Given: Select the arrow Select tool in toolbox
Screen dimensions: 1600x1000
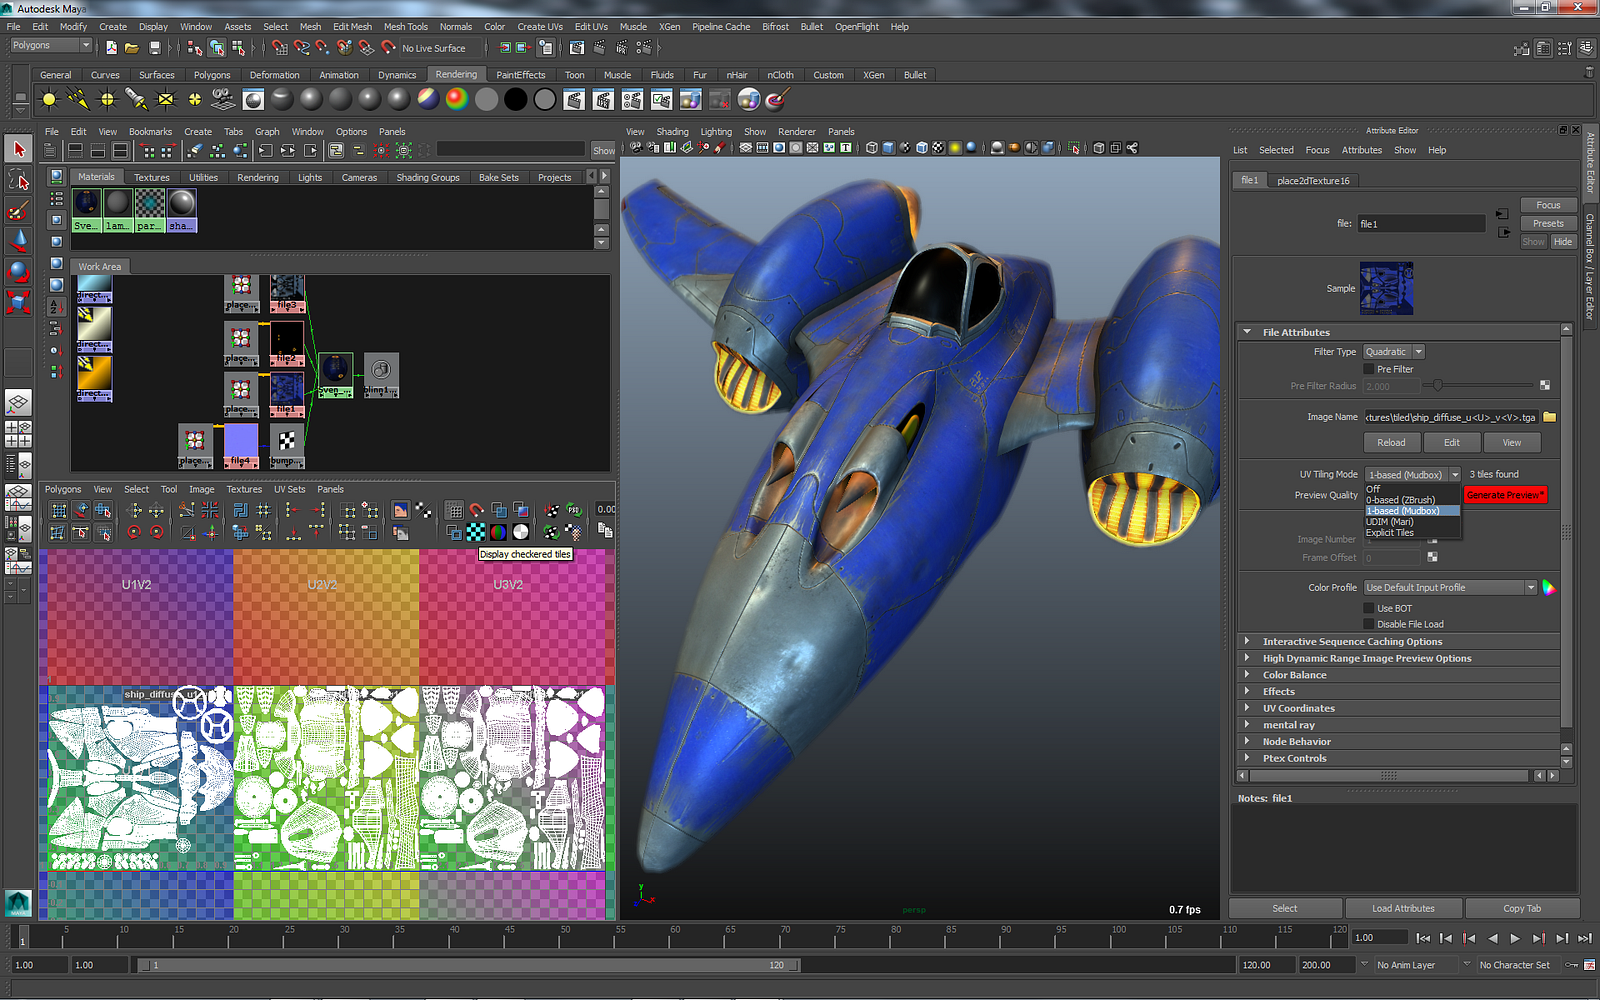Looking at the screenshot, I should point(19,150).
